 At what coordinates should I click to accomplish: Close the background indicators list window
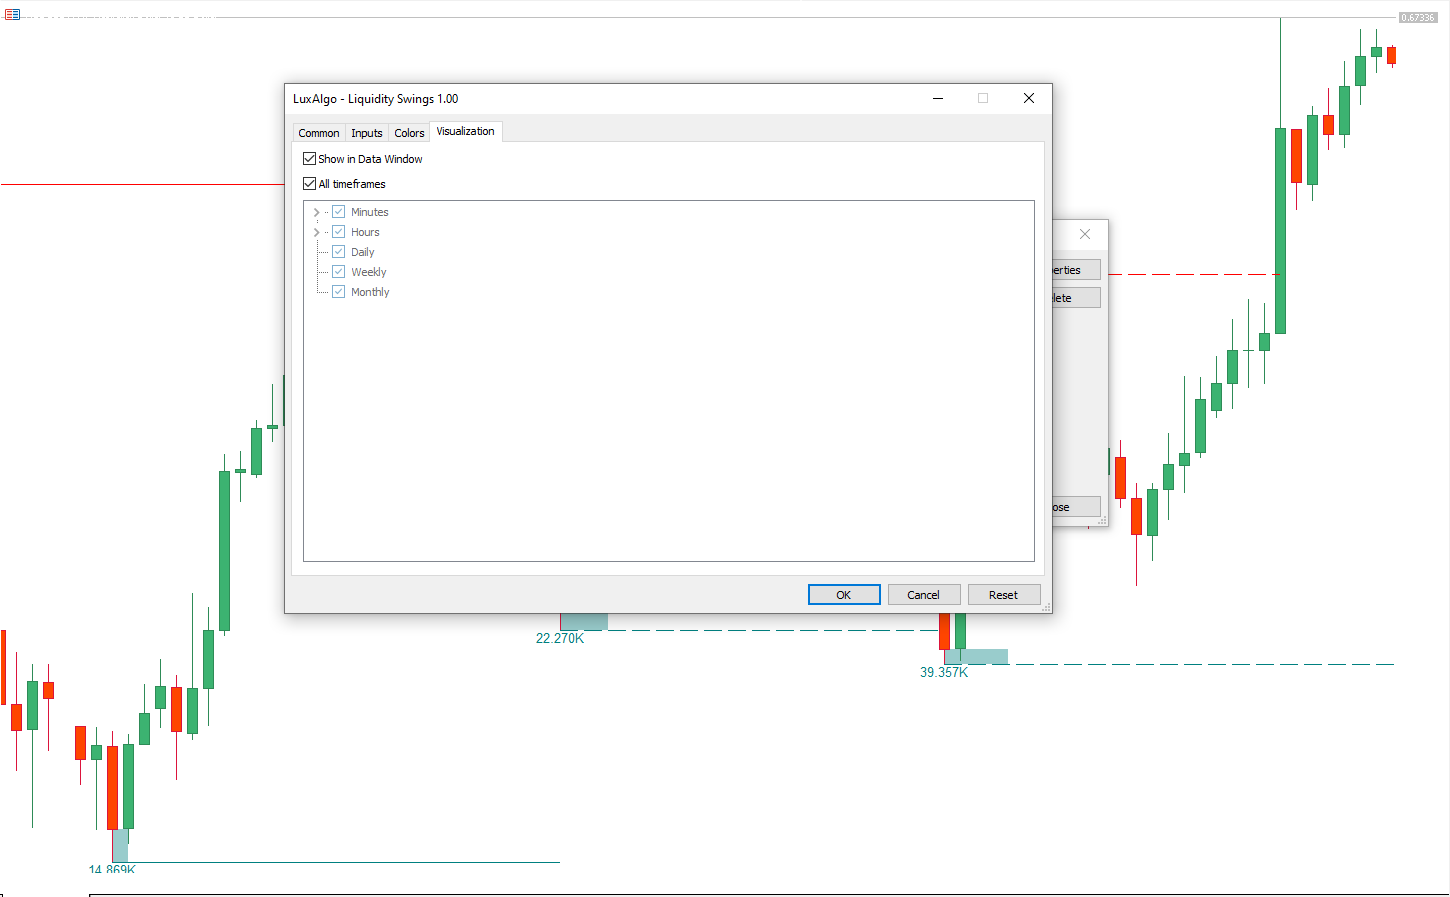1085,234
